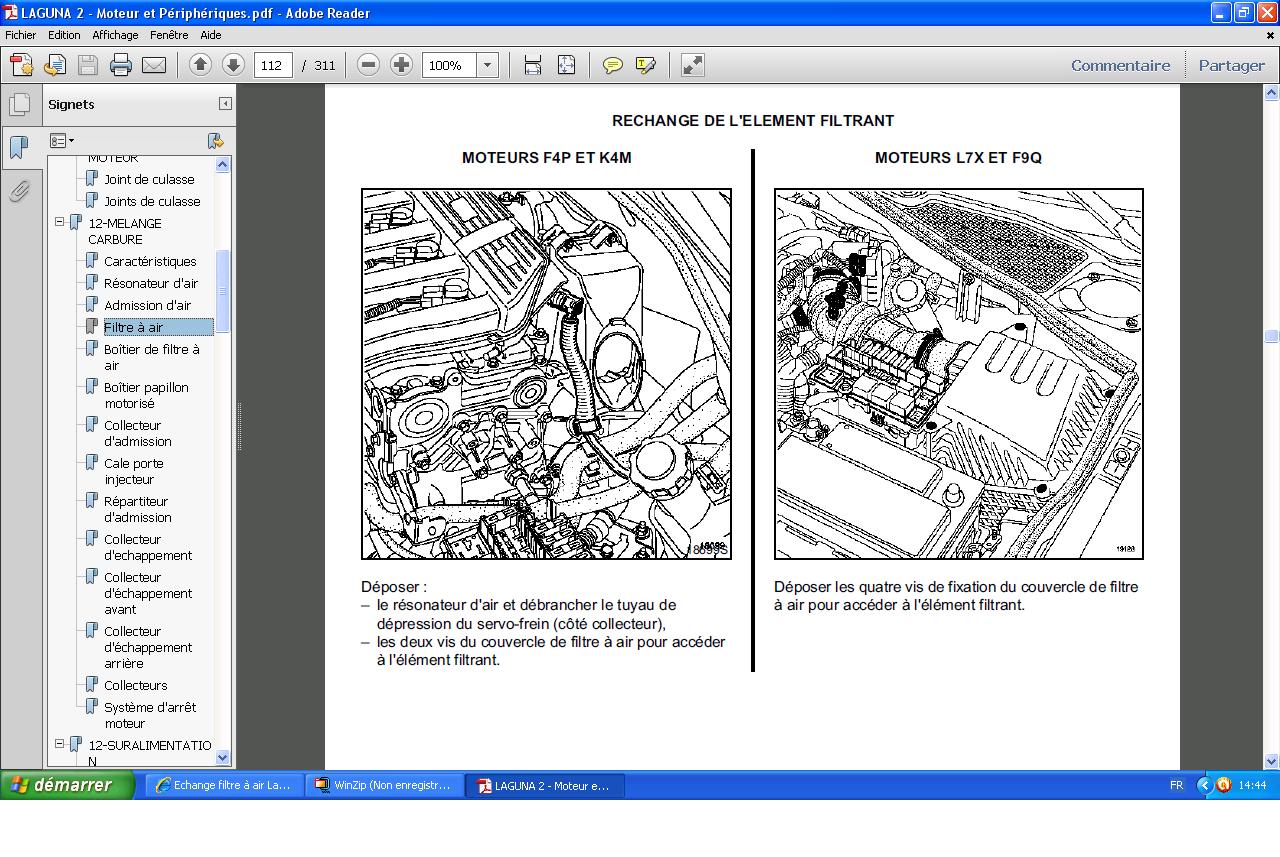Click the fit-width scrolling mode icon

(533, 65)
